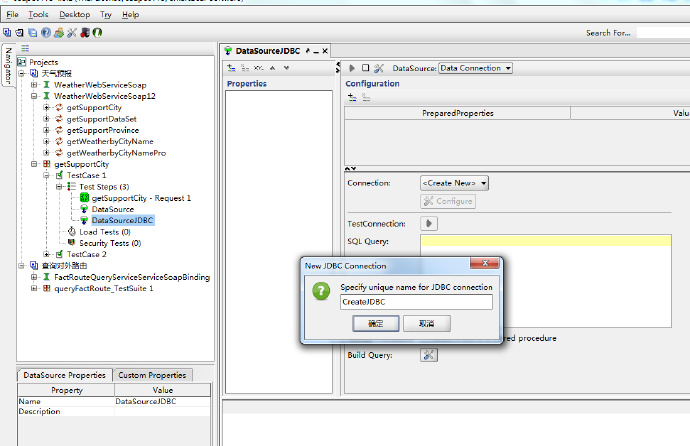The height and width of the screenshot is (446, 690).
Task: Click 取消 button in JDBC dialog
Action: [x=426, y=323]
